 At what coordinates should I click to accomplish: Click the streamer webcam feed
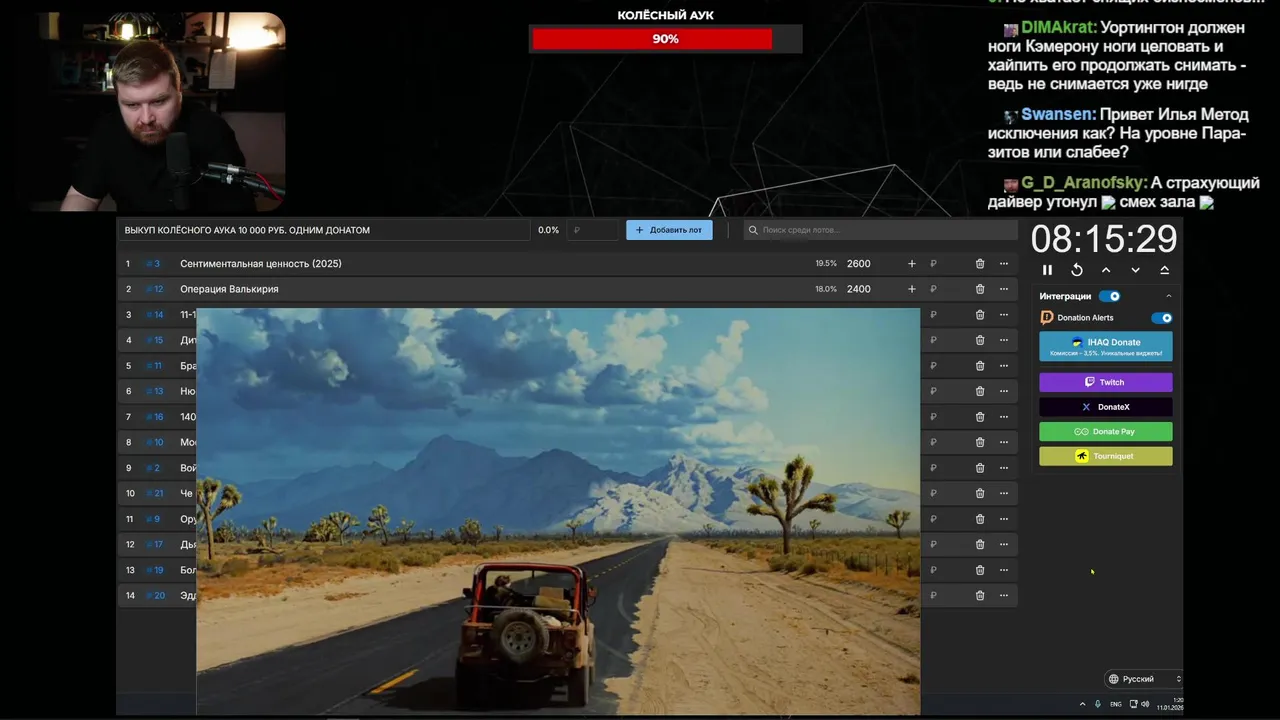point(157,111)
